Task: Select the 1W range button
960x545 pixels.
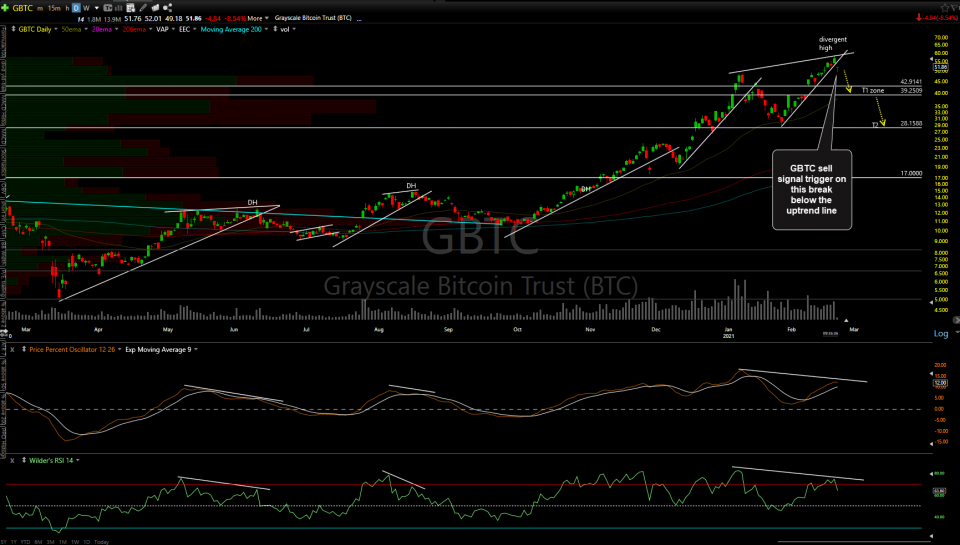Action: pyautogui.click(x=75, y=541)
